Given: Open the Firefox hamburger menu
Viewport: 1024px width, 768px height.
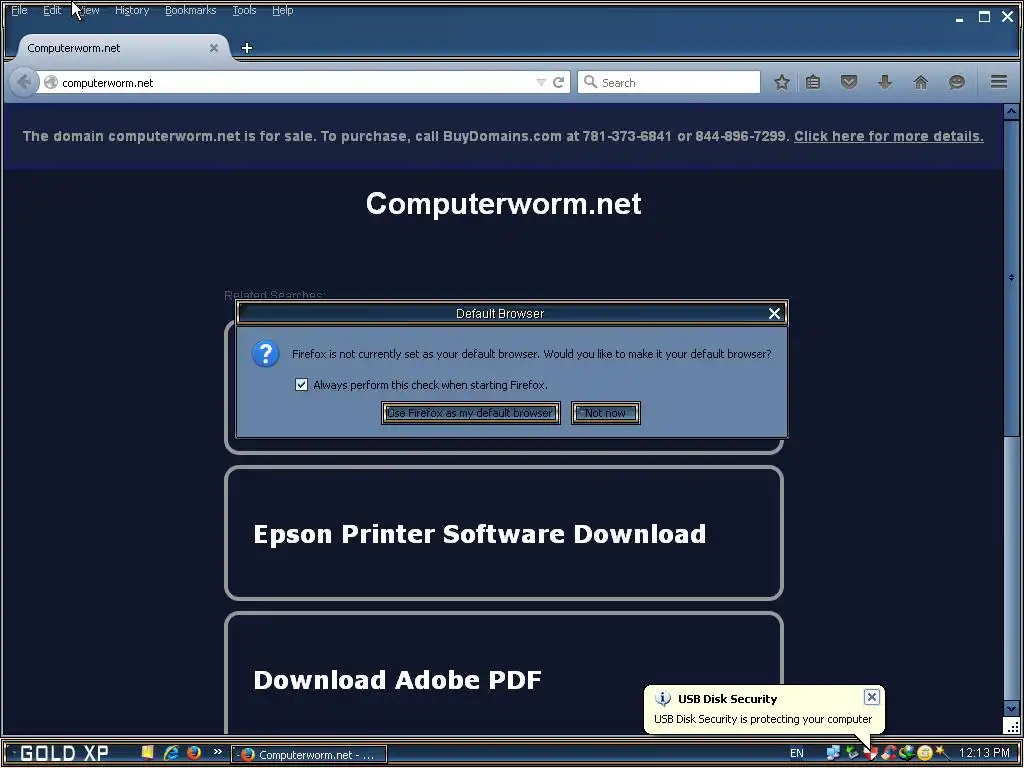Looking at the screenshot, I should [x=999, y=82].
